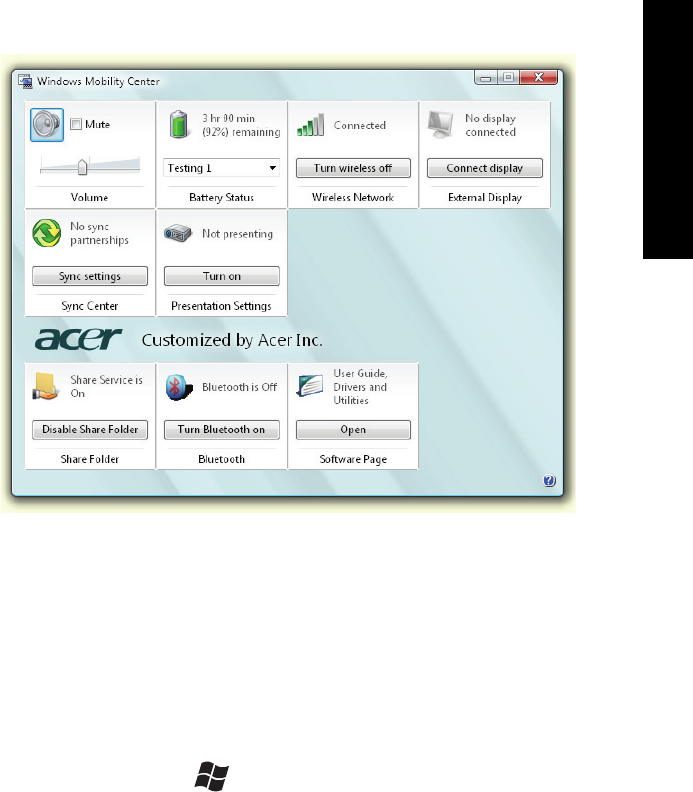The image size is (693, 792).
Task: Open the Software Page
Action: 353,430
